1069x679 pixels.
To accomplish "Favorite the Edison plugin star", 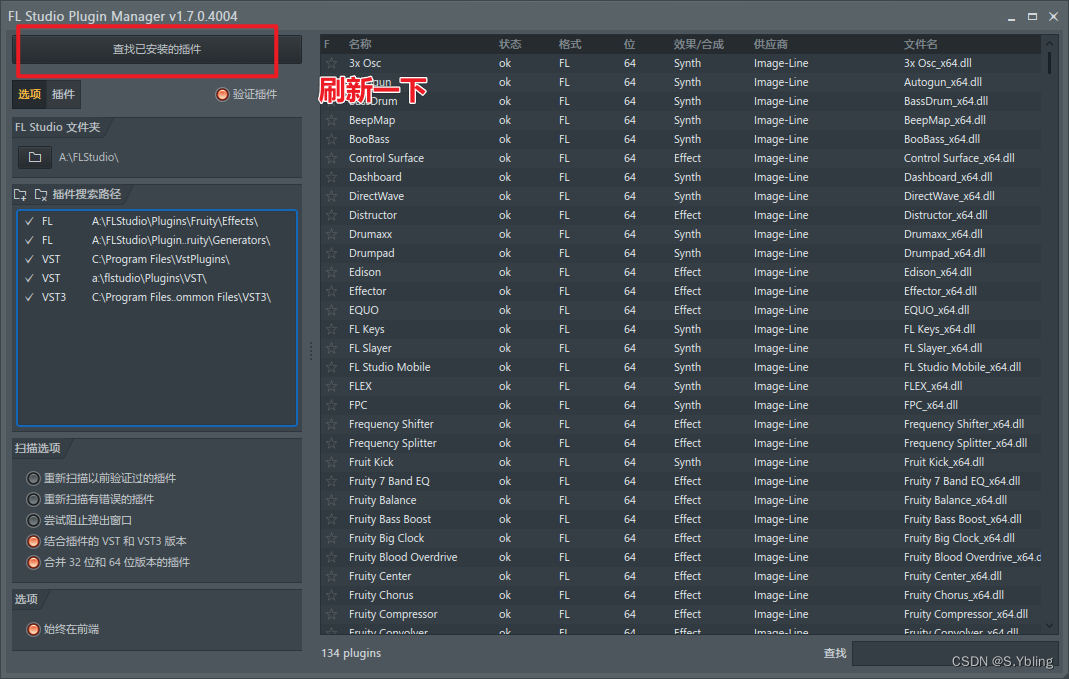I will (x=331, y=272).
